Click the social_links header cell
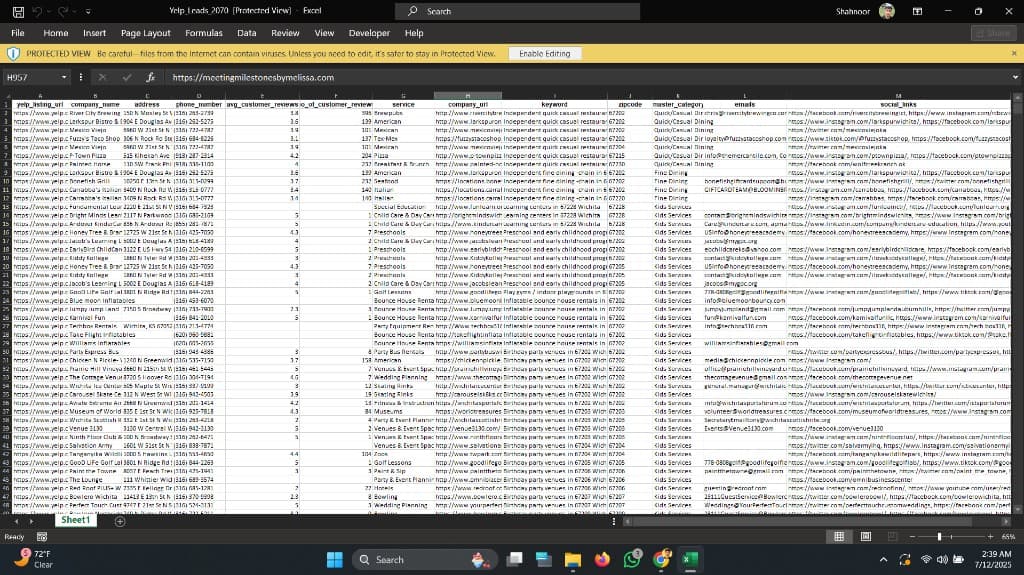This screenshot has width=1024, height=575. [898, 104]
